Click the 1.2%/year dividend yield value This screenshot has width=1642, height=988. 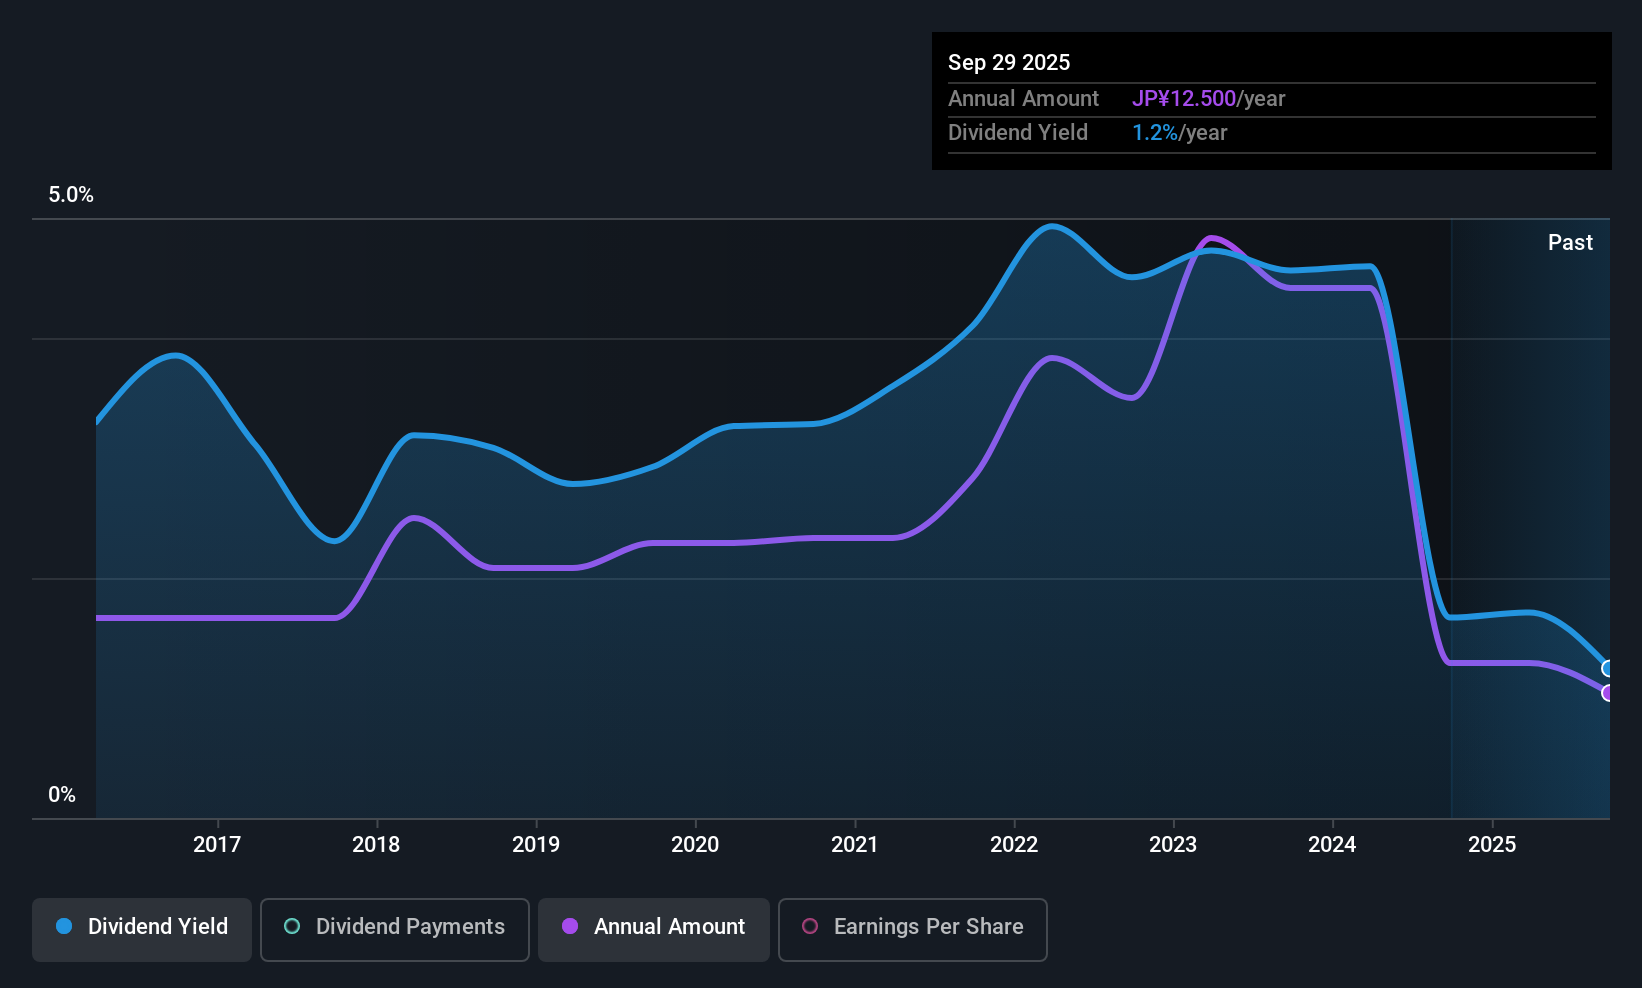1179,133
